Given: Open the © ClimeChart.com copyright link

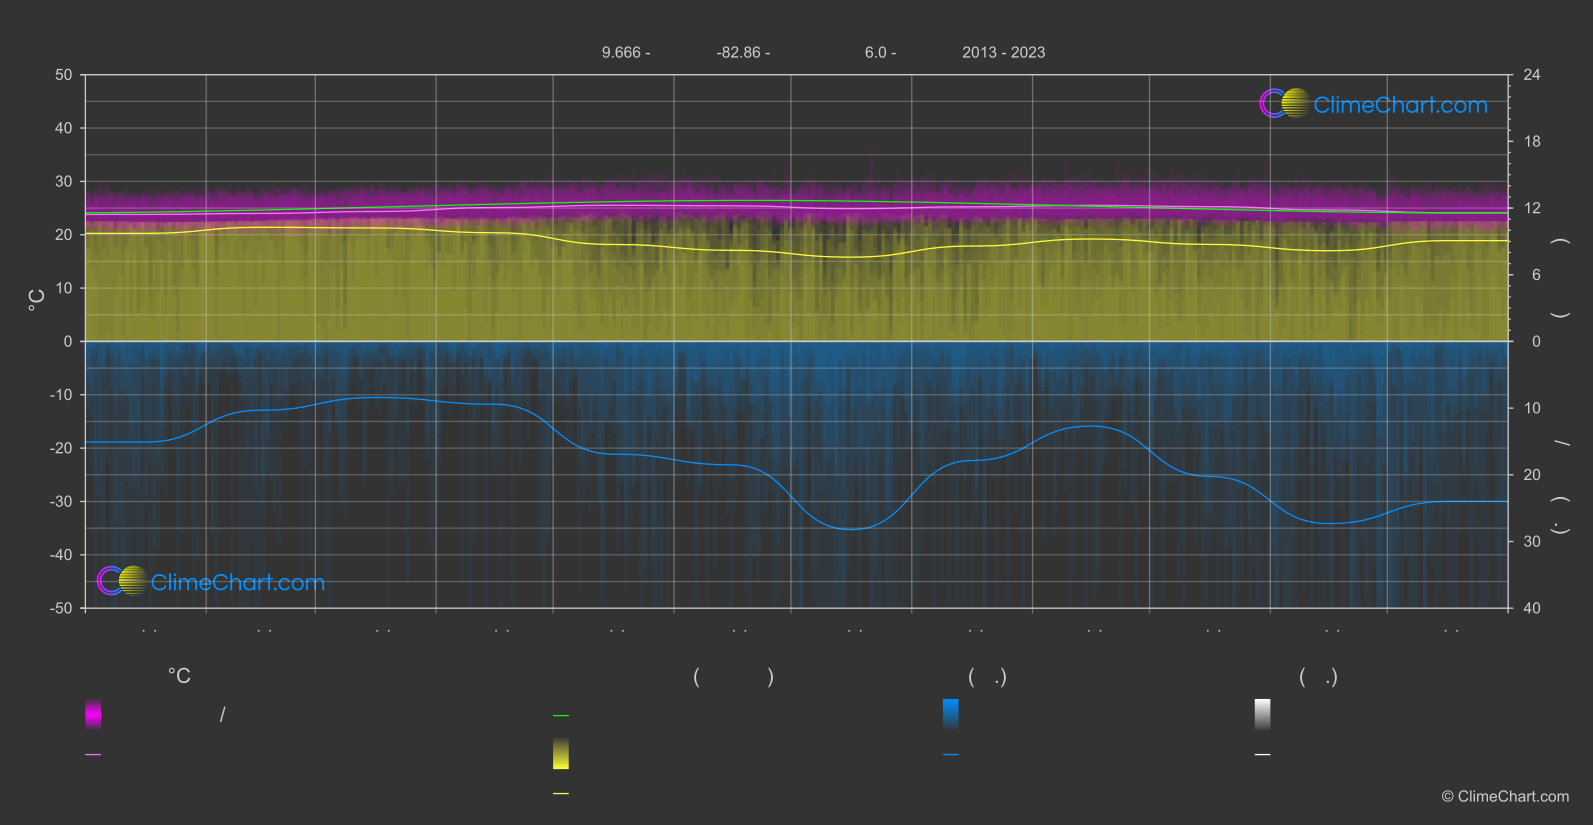Looking at the screenshot, I should 1505,797.
